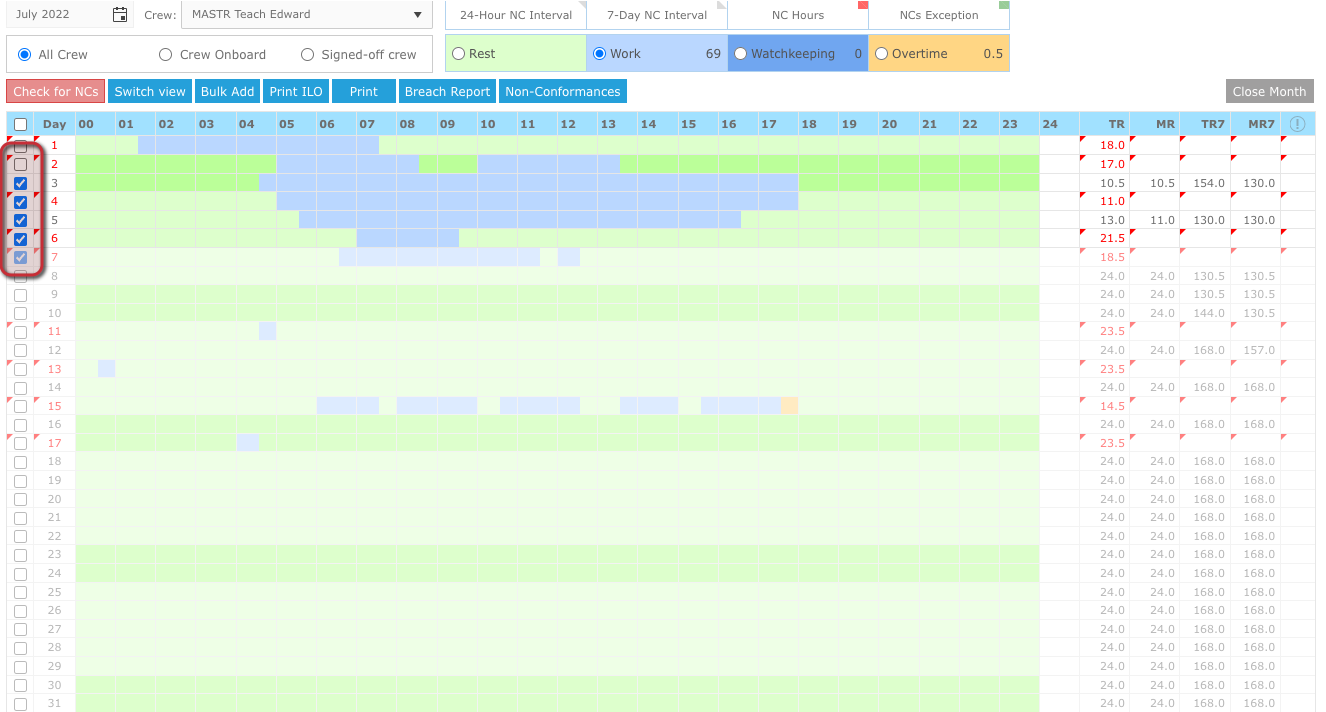Check the box for day 2

pyautogui.click(x=20, y=164)
